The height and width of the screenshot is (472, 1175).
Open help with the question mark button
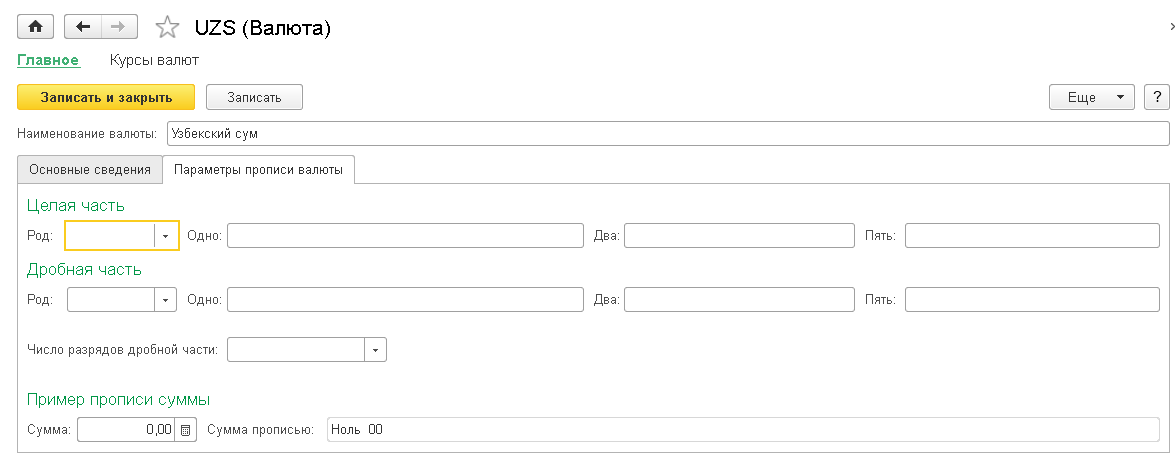[1157, 97]
